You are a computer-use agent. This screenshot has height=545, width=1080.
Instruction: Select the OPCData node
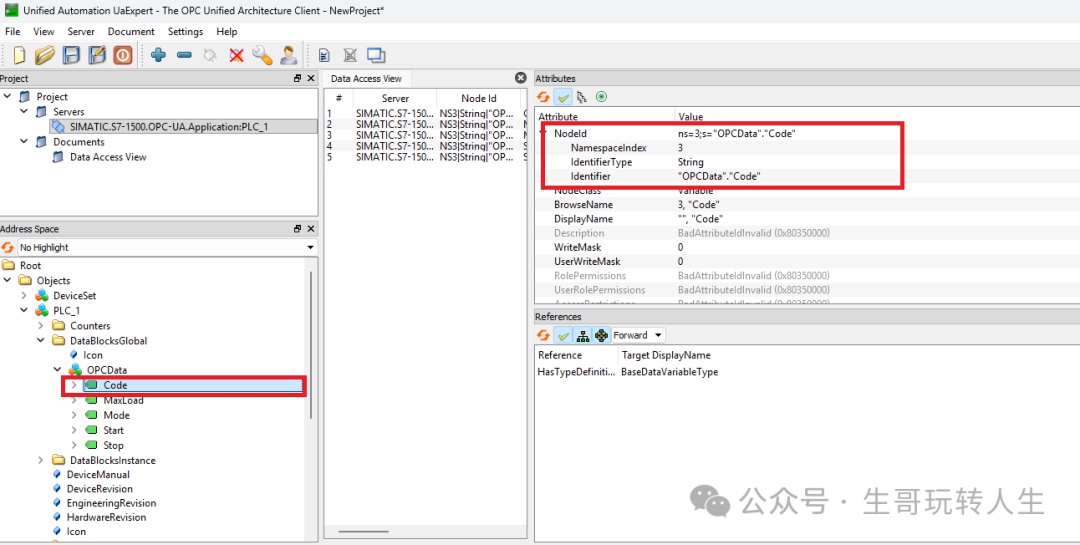coord(106,370)
